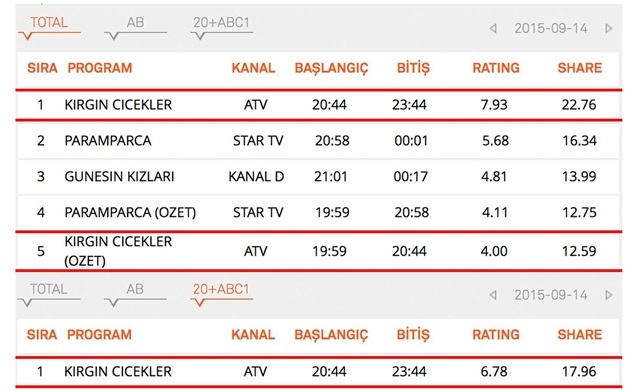The image size is (640, 390).
Task: Select TOTAL tab in bottom table
Action: [x=49, y=289]
